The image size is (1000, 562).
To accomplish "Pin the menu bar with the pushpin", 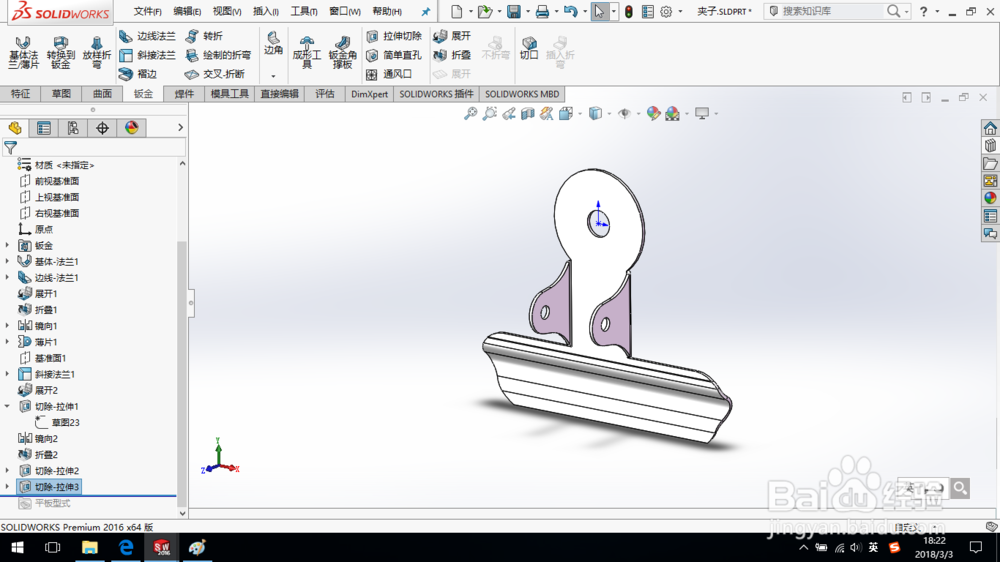I will pos(425,11).
